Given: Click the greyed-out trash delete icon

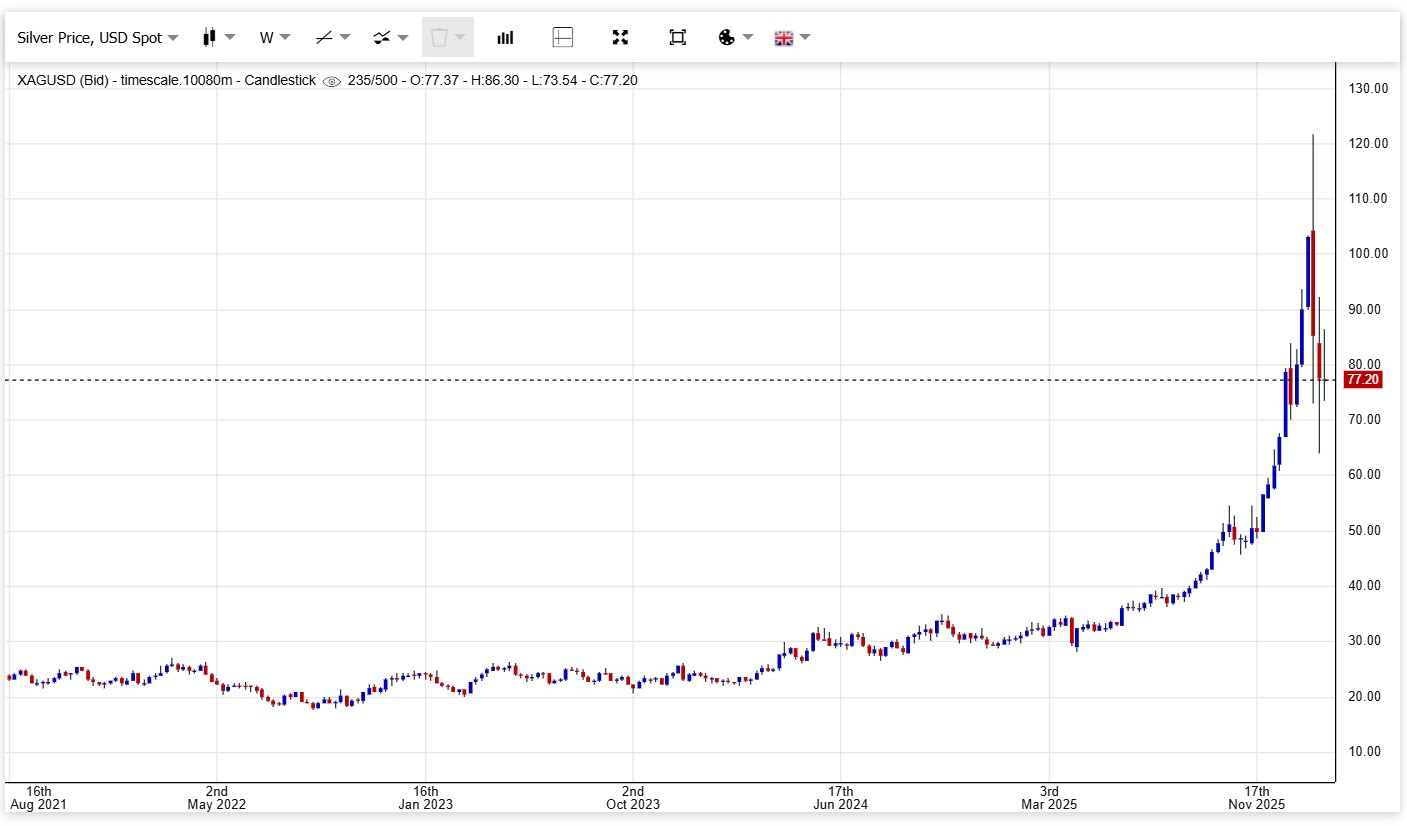Looking at the screenshot, I should click(x=439, y=38).
